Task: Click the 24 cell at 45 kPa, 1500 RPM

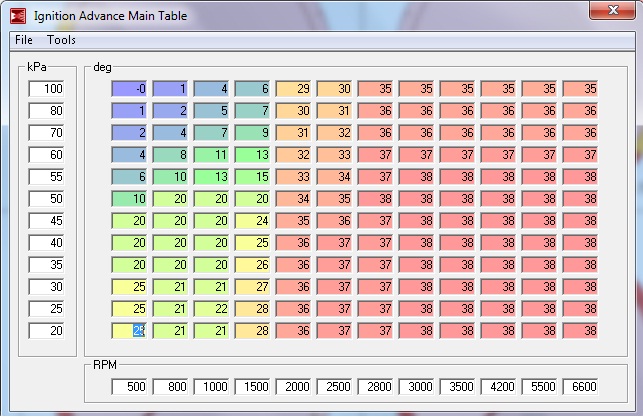Action: click(252, 221)
